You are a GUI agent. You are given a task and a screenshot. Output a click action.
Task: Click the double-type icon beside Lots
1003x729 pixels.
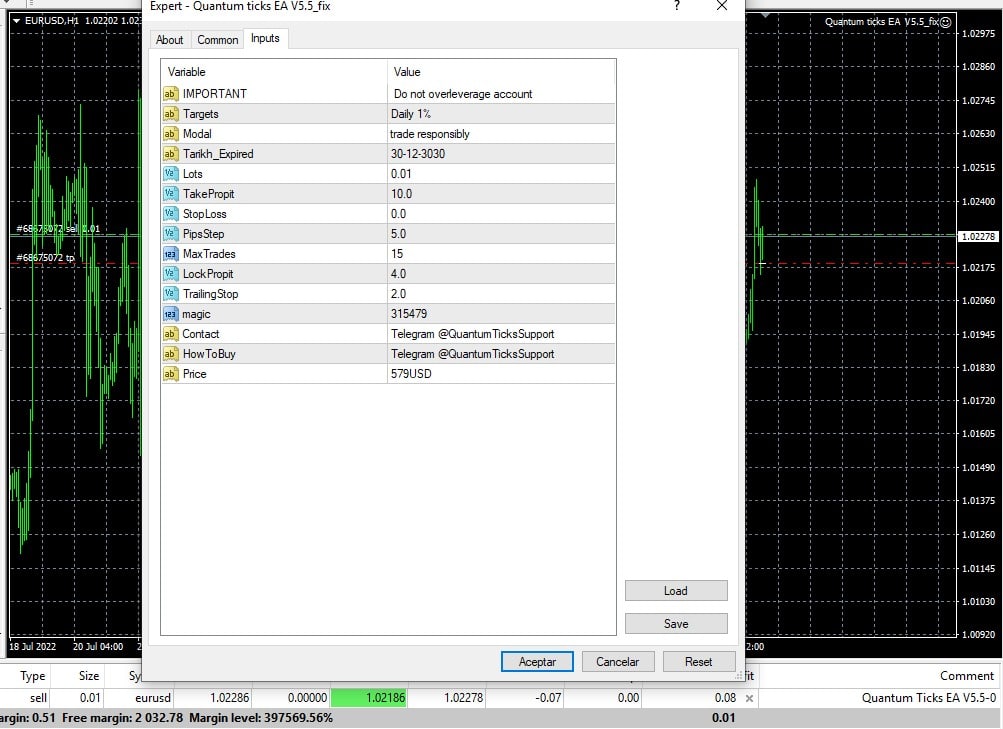pos(170,174)
